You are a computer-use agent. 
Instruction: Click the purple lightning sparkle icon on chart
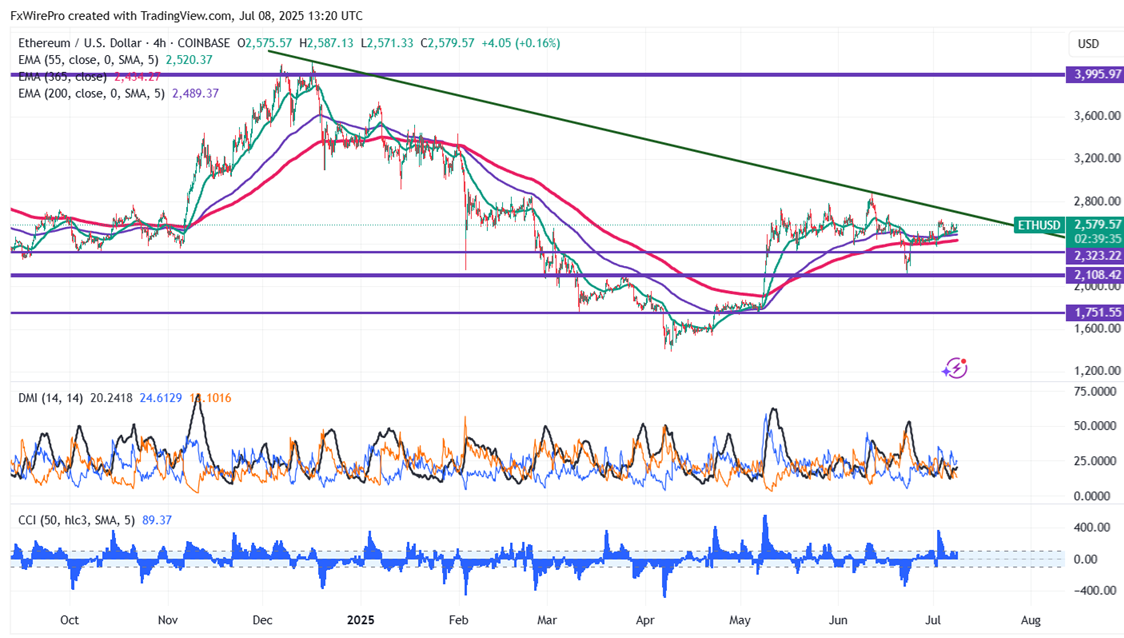pyautogui.click(x=955, y=368)
